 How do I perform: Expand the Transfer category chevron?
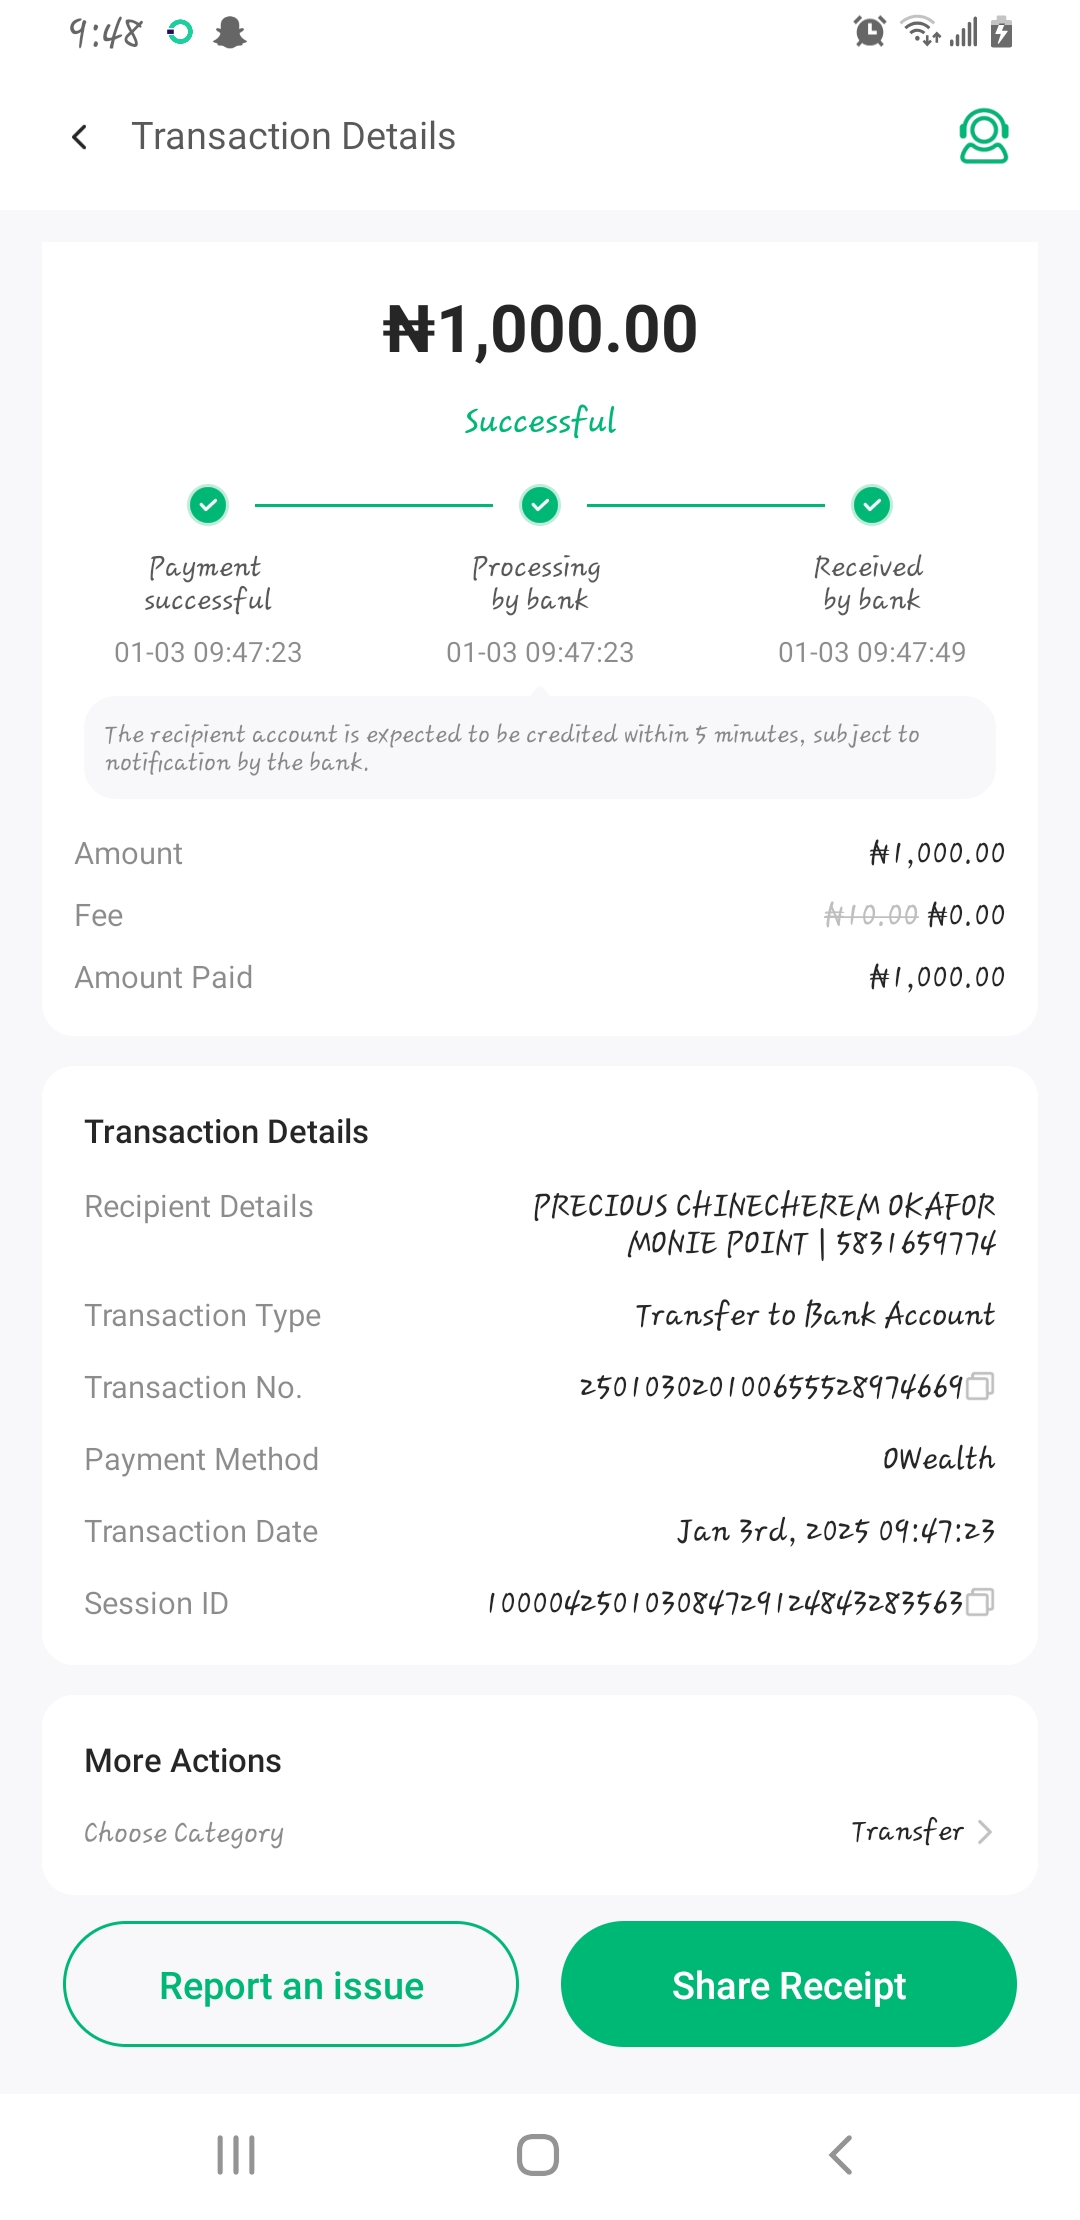coord(985,1831)
